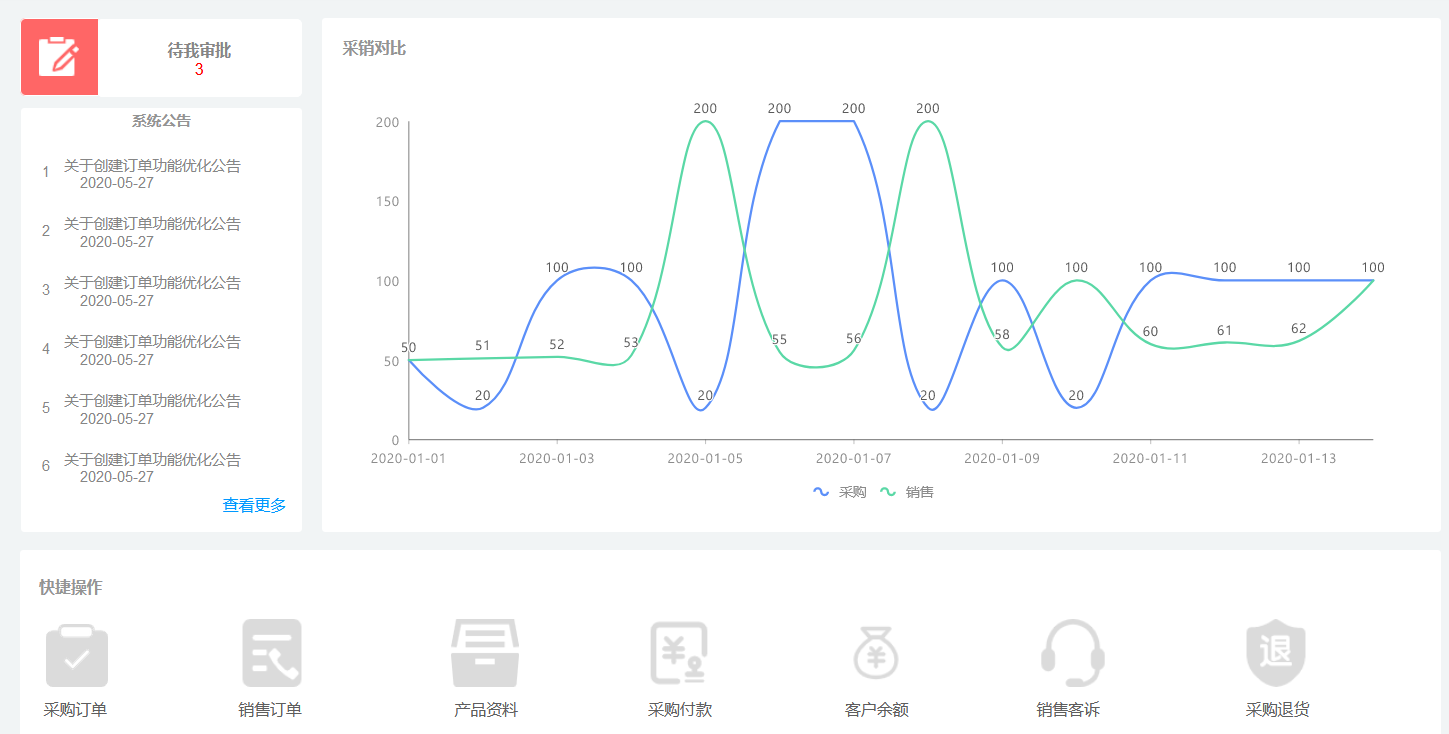The height and width of the screenshot is (734, 1449).
Task: Click the 150 y-axis label
Action: pyautogui.click(x=387, y=201)
